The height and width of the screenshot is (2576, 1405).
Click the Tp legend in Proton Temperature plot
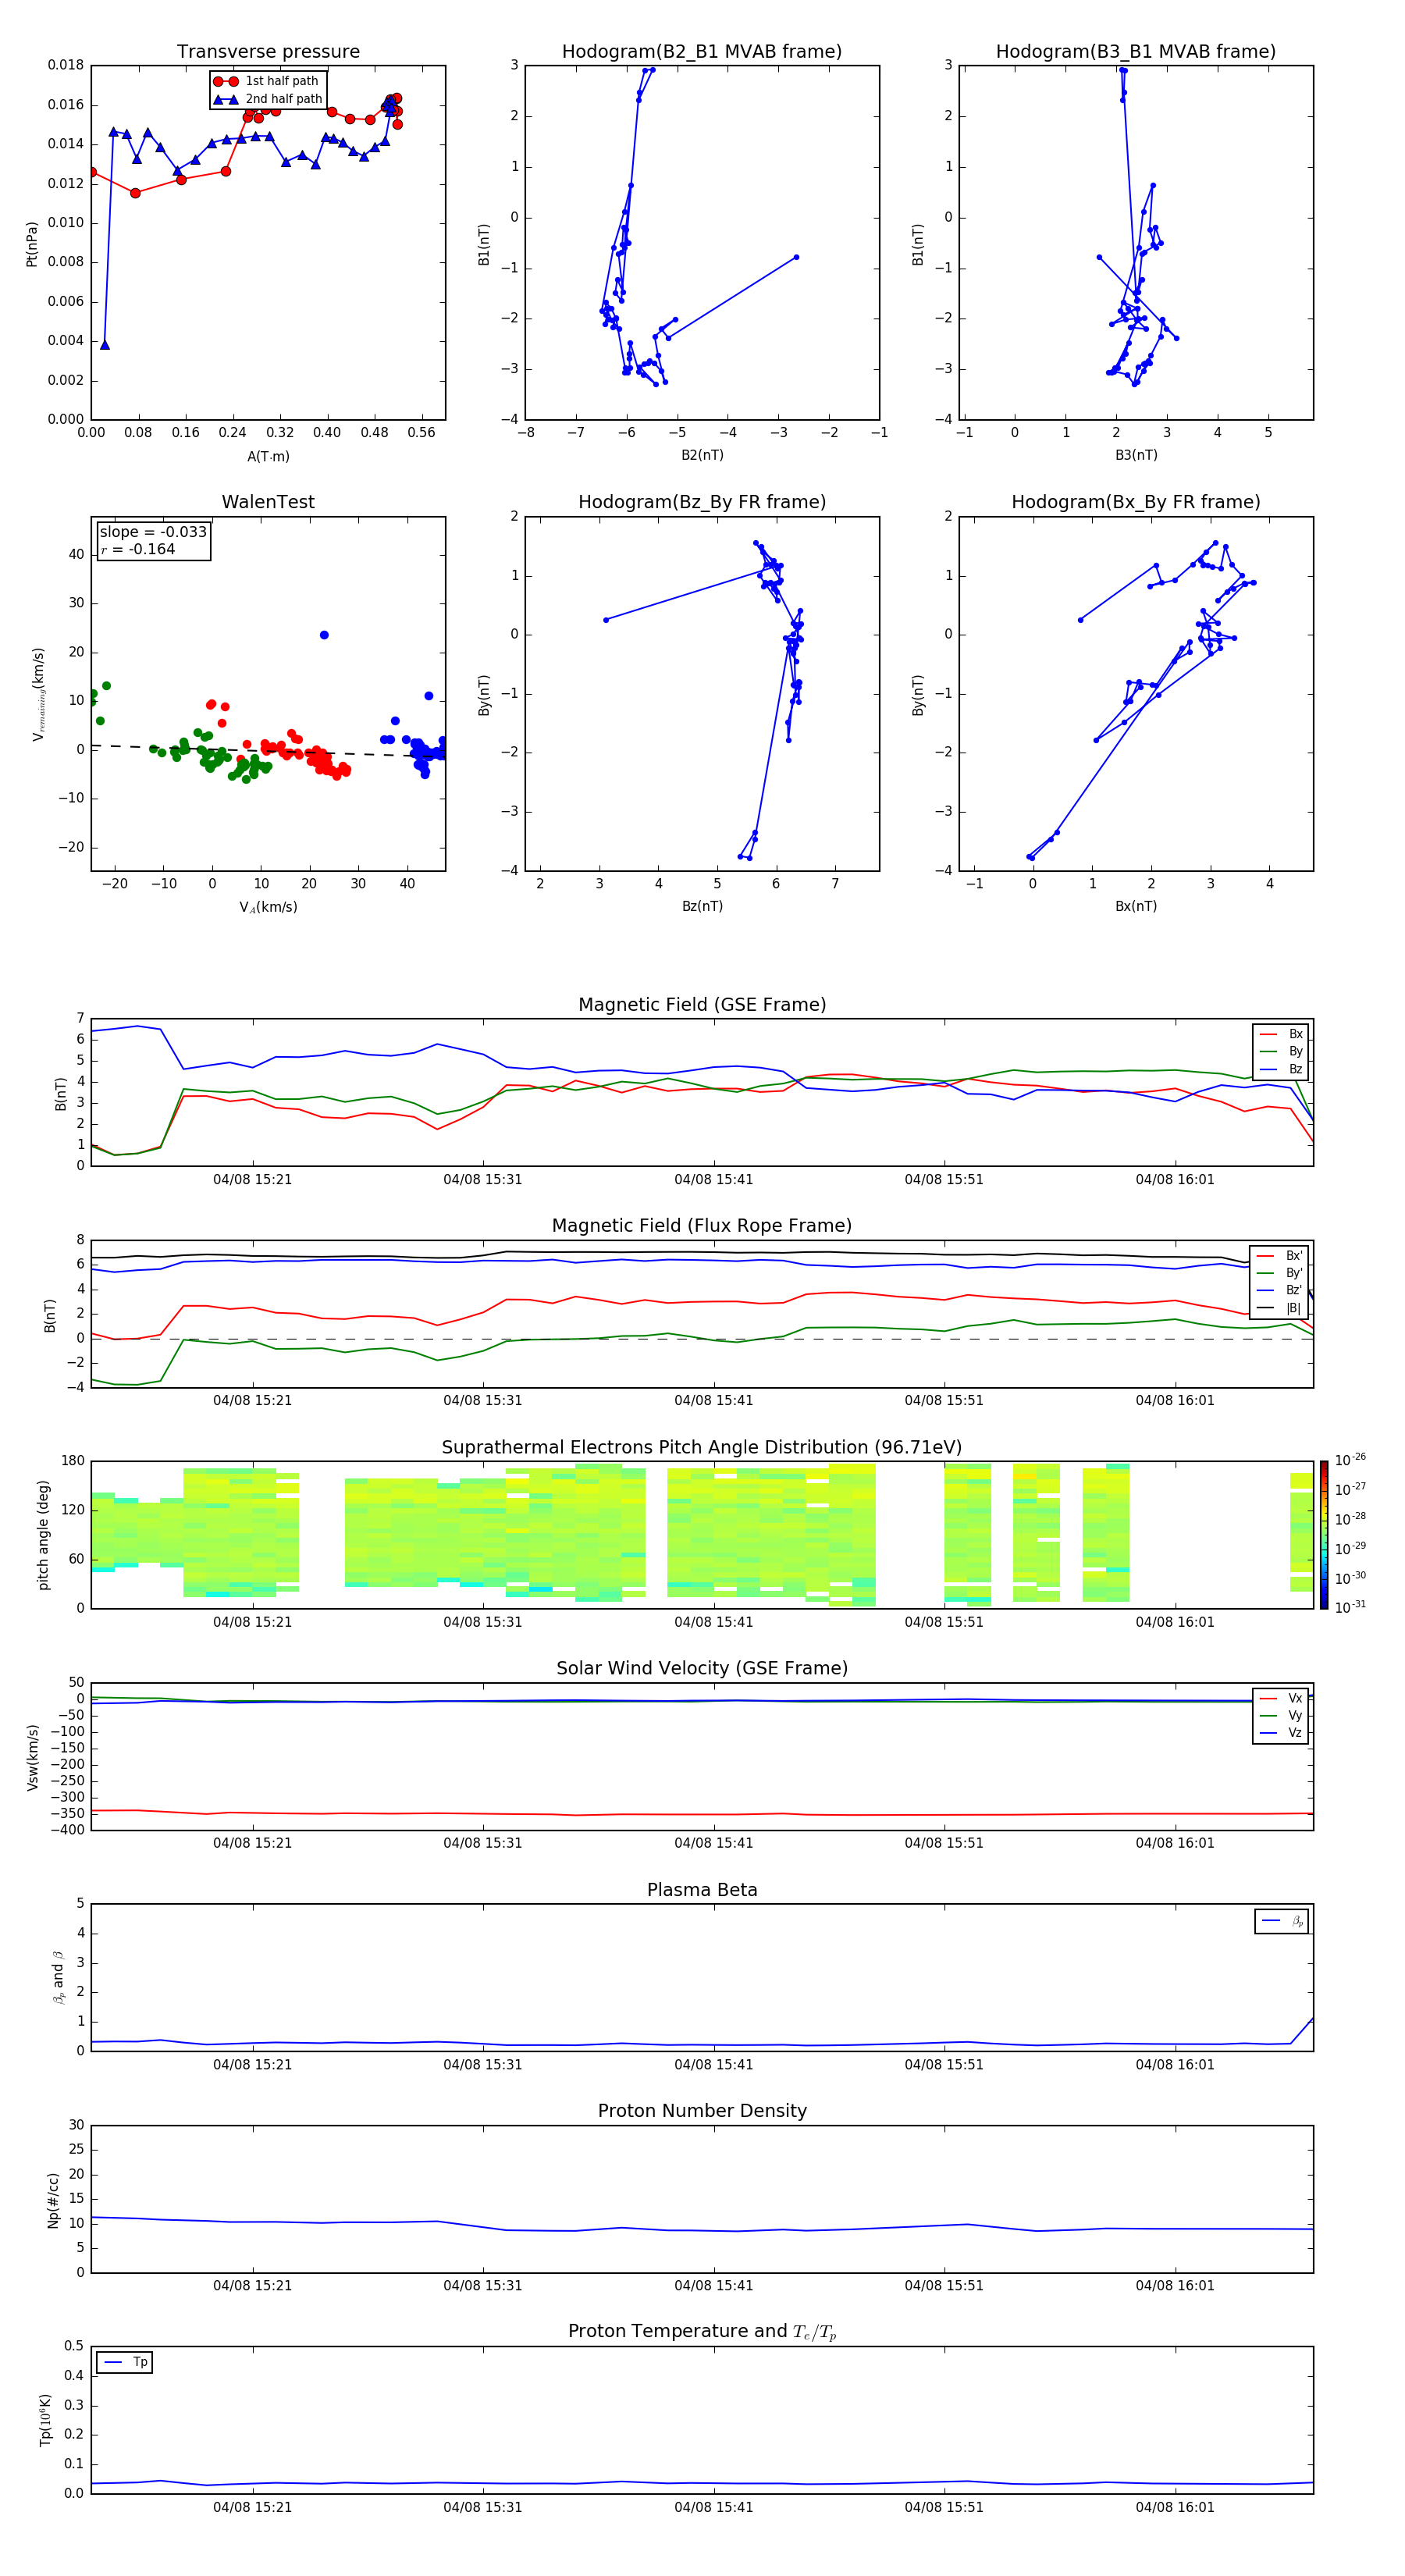click(x=125, y=2363)
